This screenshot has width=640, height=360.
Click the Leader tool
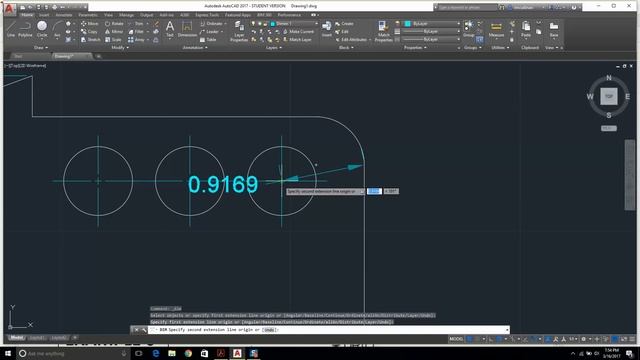coord(210,31)
